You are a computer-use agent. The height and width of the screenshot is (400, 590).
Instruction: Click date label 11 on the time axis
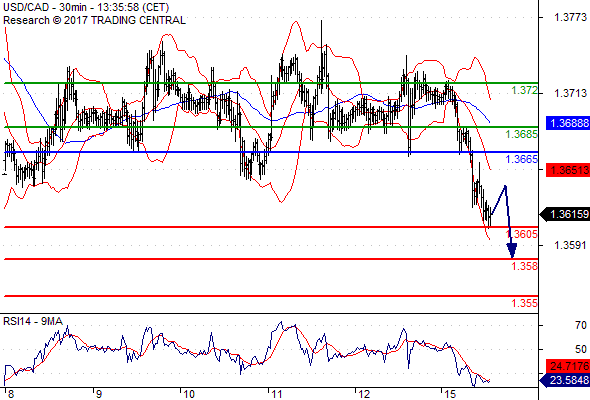pyautogui.click(x=277, y=394)
